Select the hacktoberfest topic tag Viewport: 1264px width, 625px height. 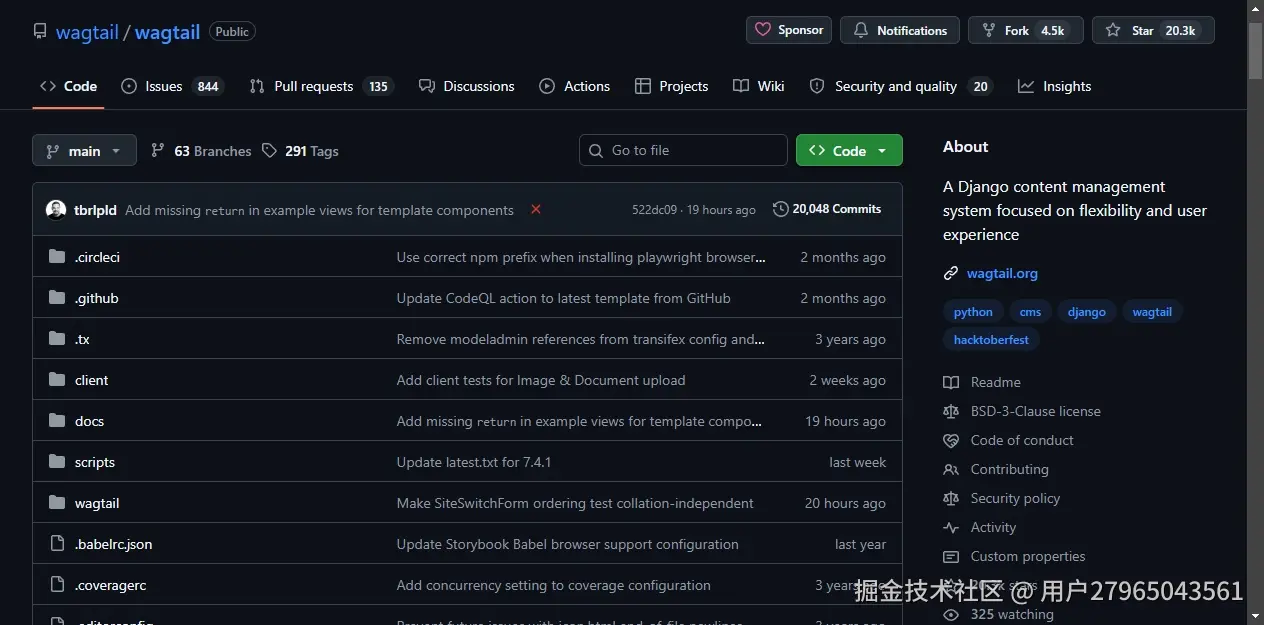[991, 340]
